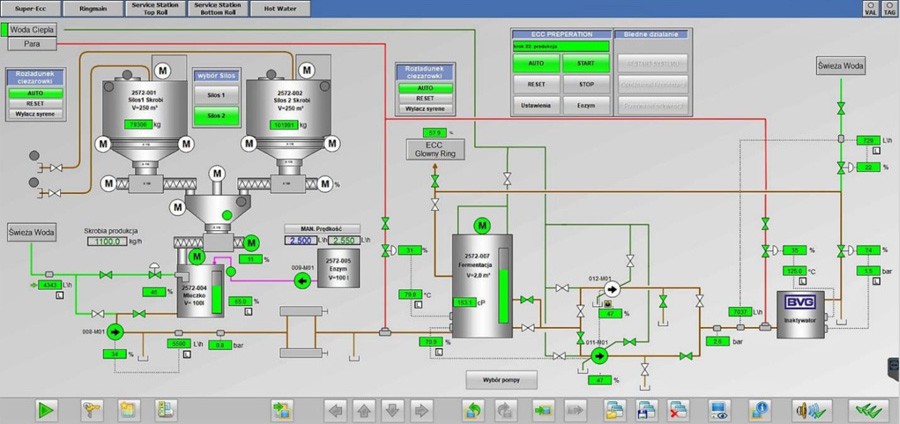Click the ECC Glowny Ring button
The height and width of the screenshot is (424, 900).
(x=435, y=149)
